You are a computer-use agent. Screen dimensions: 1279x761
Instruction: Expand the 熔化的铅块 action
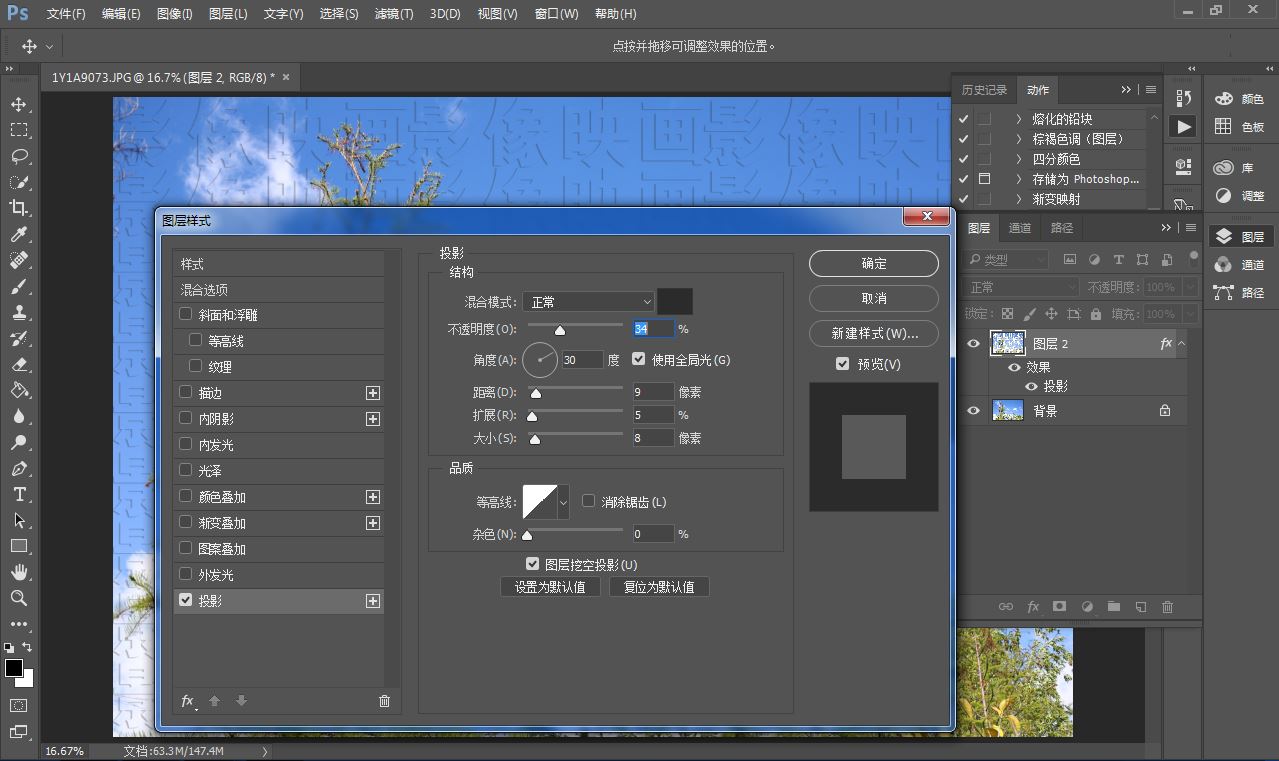(1018, 119)
